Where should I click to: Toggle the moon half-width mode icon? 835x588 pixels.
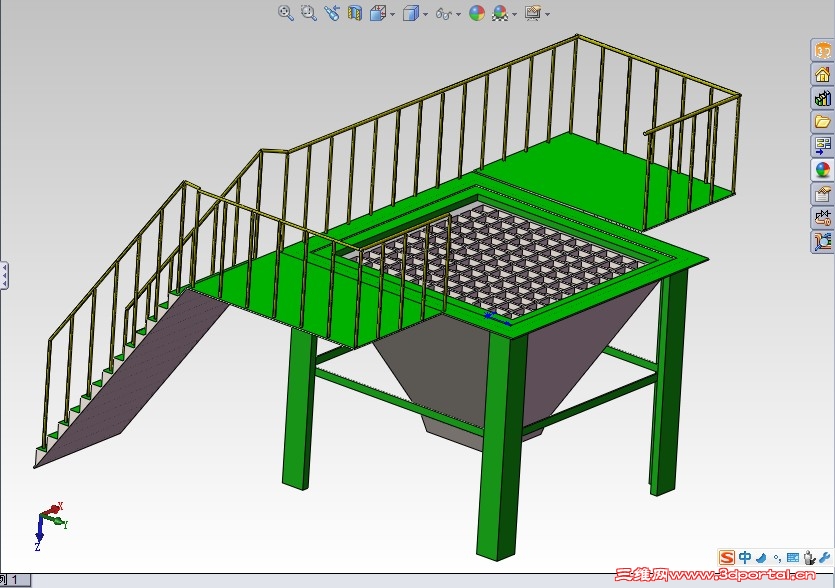(762, 558)
